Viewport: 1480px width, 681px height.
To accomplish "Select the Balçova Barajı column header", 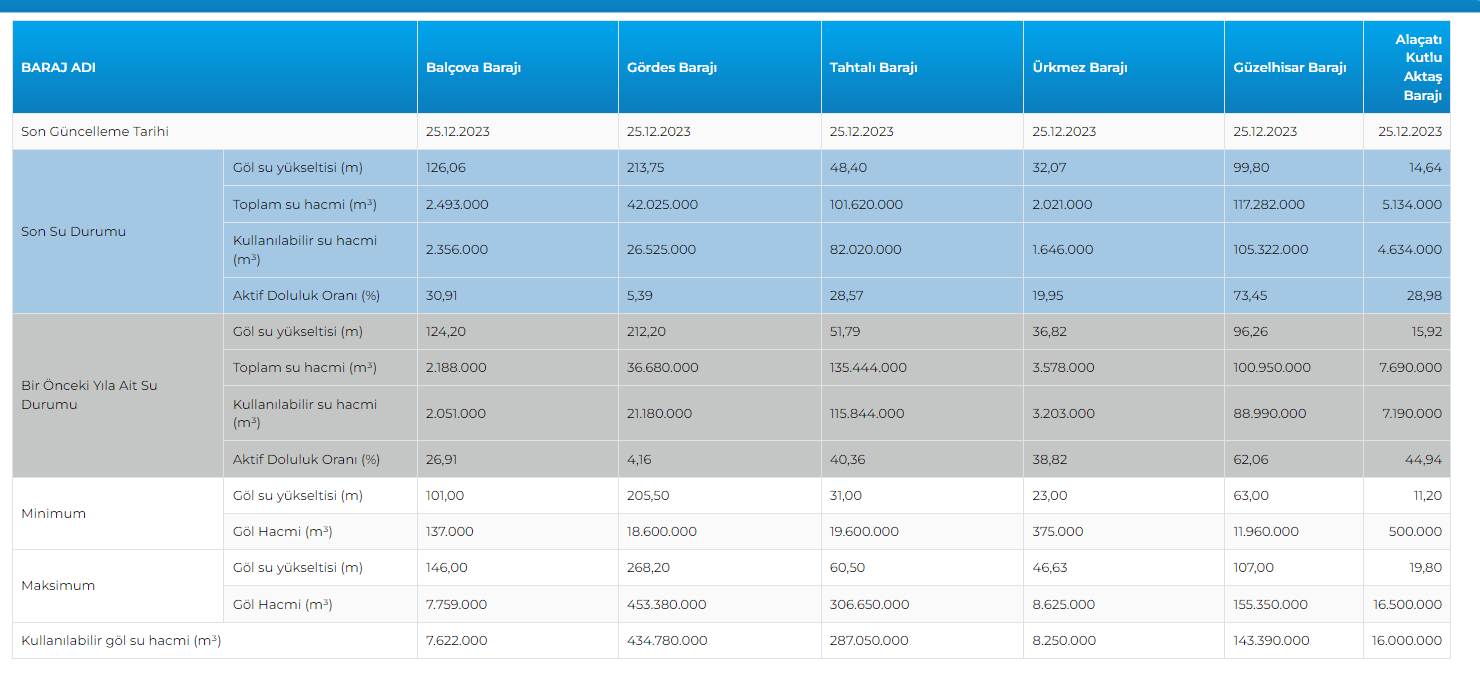I will [x=473, y=68].
